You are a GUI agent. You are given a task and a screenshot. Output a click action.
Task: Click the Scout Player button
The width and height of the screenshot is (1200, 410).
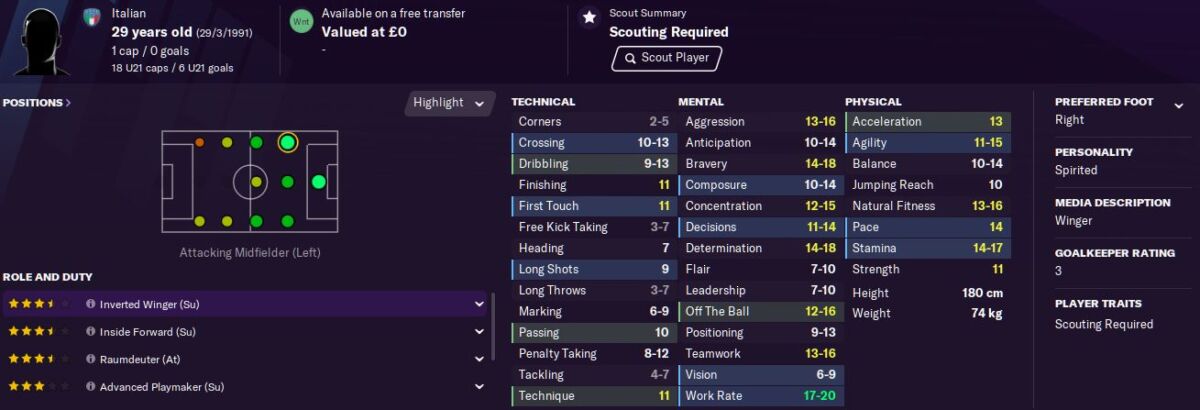(667, 58)
